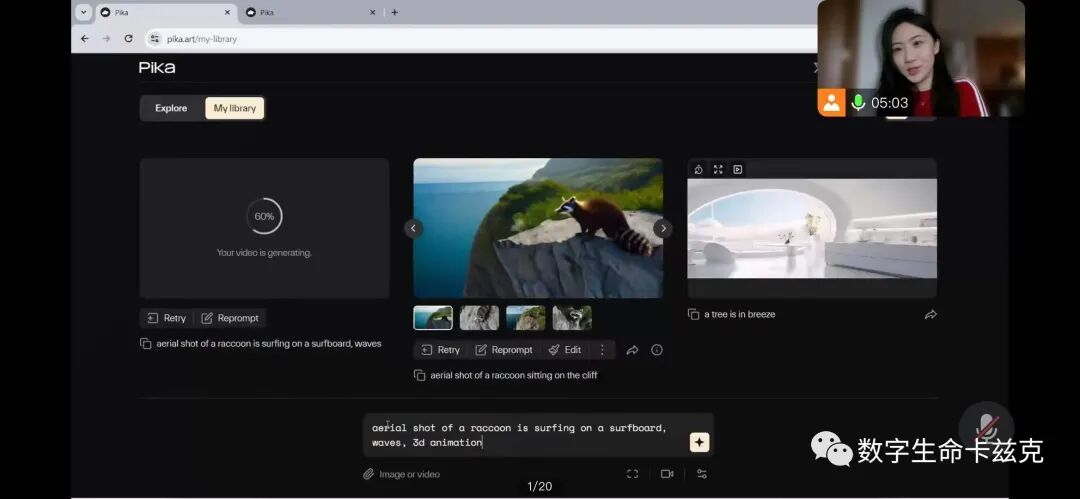Reprompt the generating surfing raccoon video
The height and width of the screenshot is (499, 1080).
pos(230,318)
